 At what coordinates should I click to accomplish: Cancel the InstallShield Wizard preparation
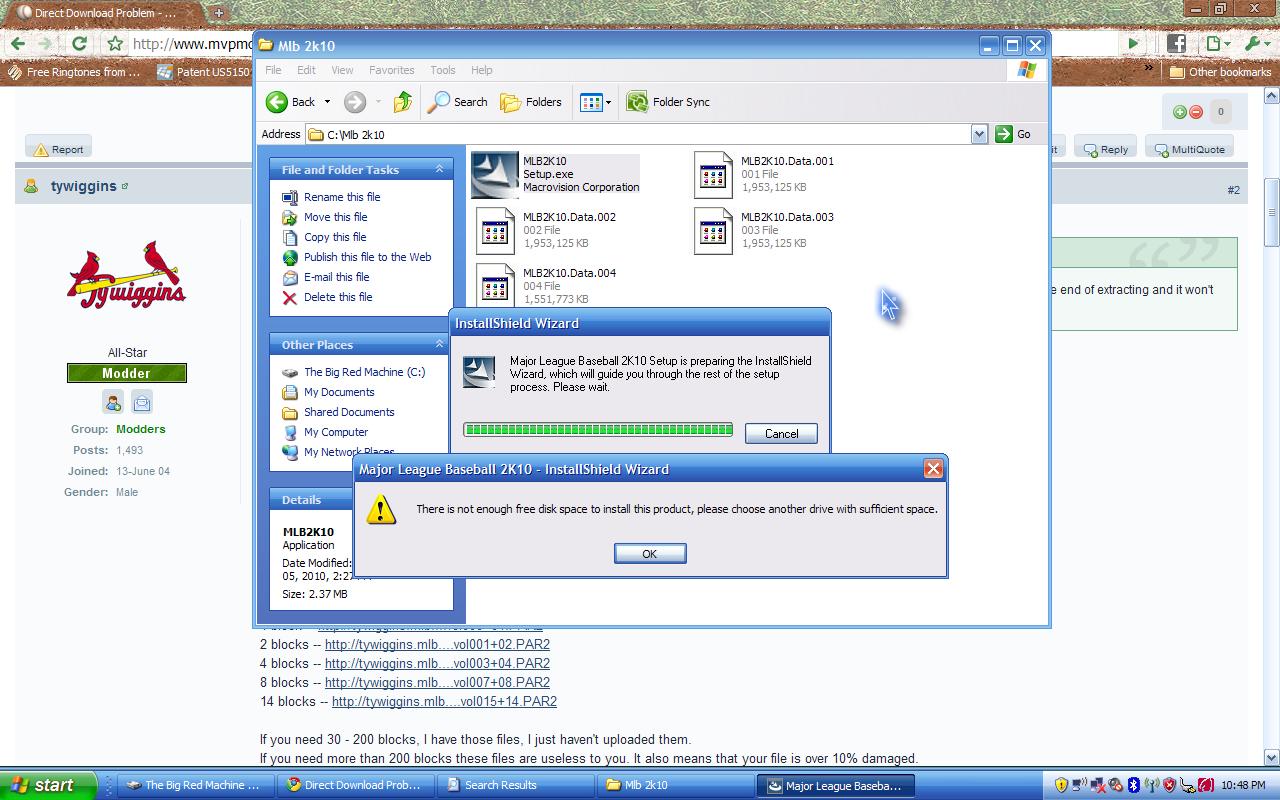tap(781, 434)
